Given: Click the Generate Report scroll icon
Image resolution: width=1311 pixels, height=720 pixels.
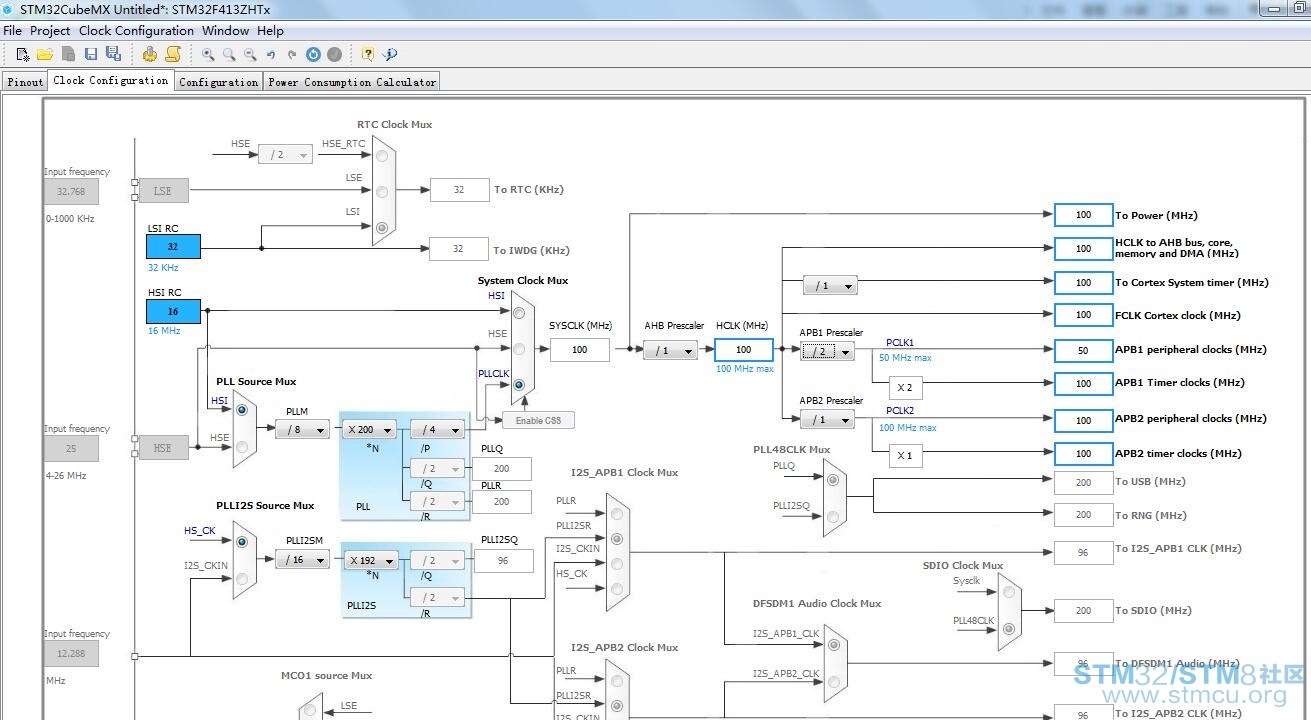Looking at the screenshot, I should point(173,54).
